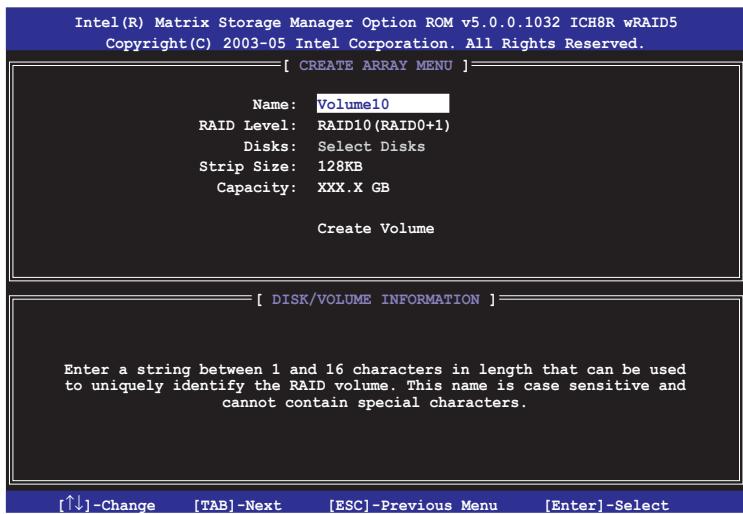The image size is (743, 514).
Task: Click the Intel Matrix Storage Manager title line
Action: pyautogui.click(x=376, y=22)
